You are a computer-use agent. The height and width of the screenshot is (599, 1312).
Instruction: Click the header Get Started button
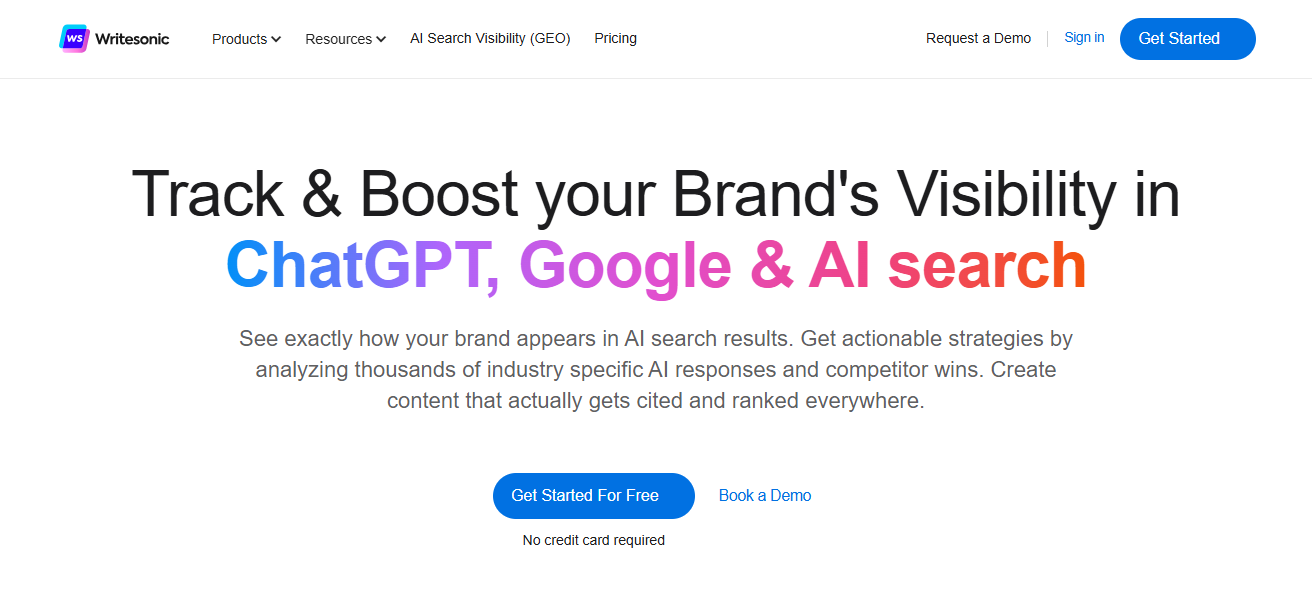point(1187,39)
